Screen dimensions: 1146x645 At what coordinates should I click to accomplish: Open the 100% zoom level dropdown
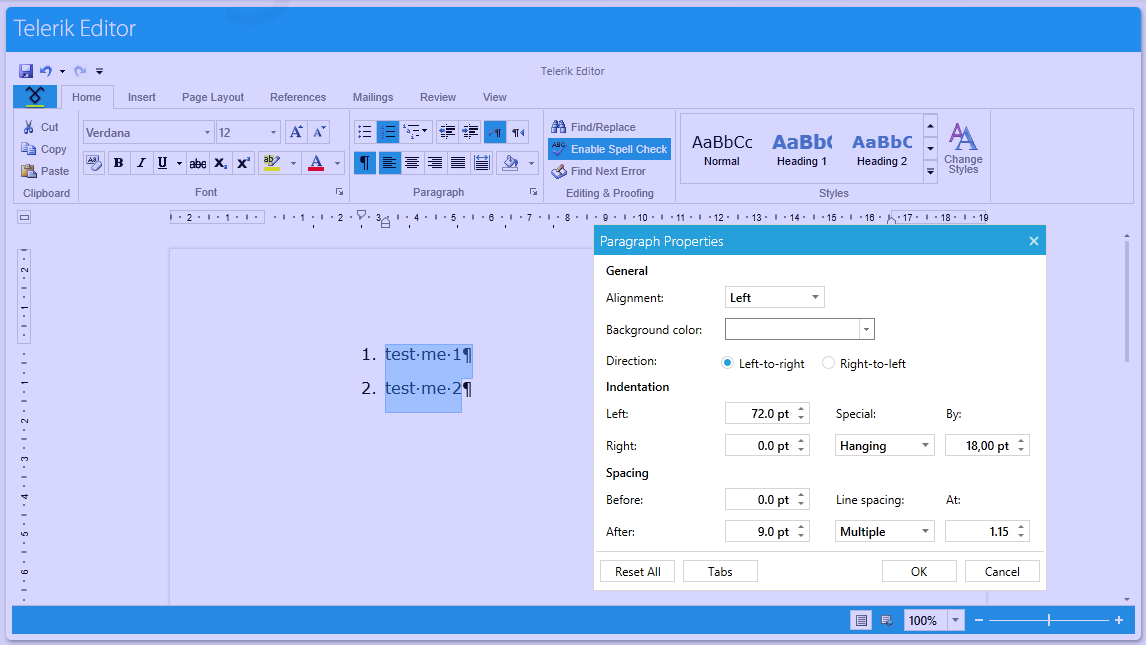pyautogui.click(x=955, y=620)
